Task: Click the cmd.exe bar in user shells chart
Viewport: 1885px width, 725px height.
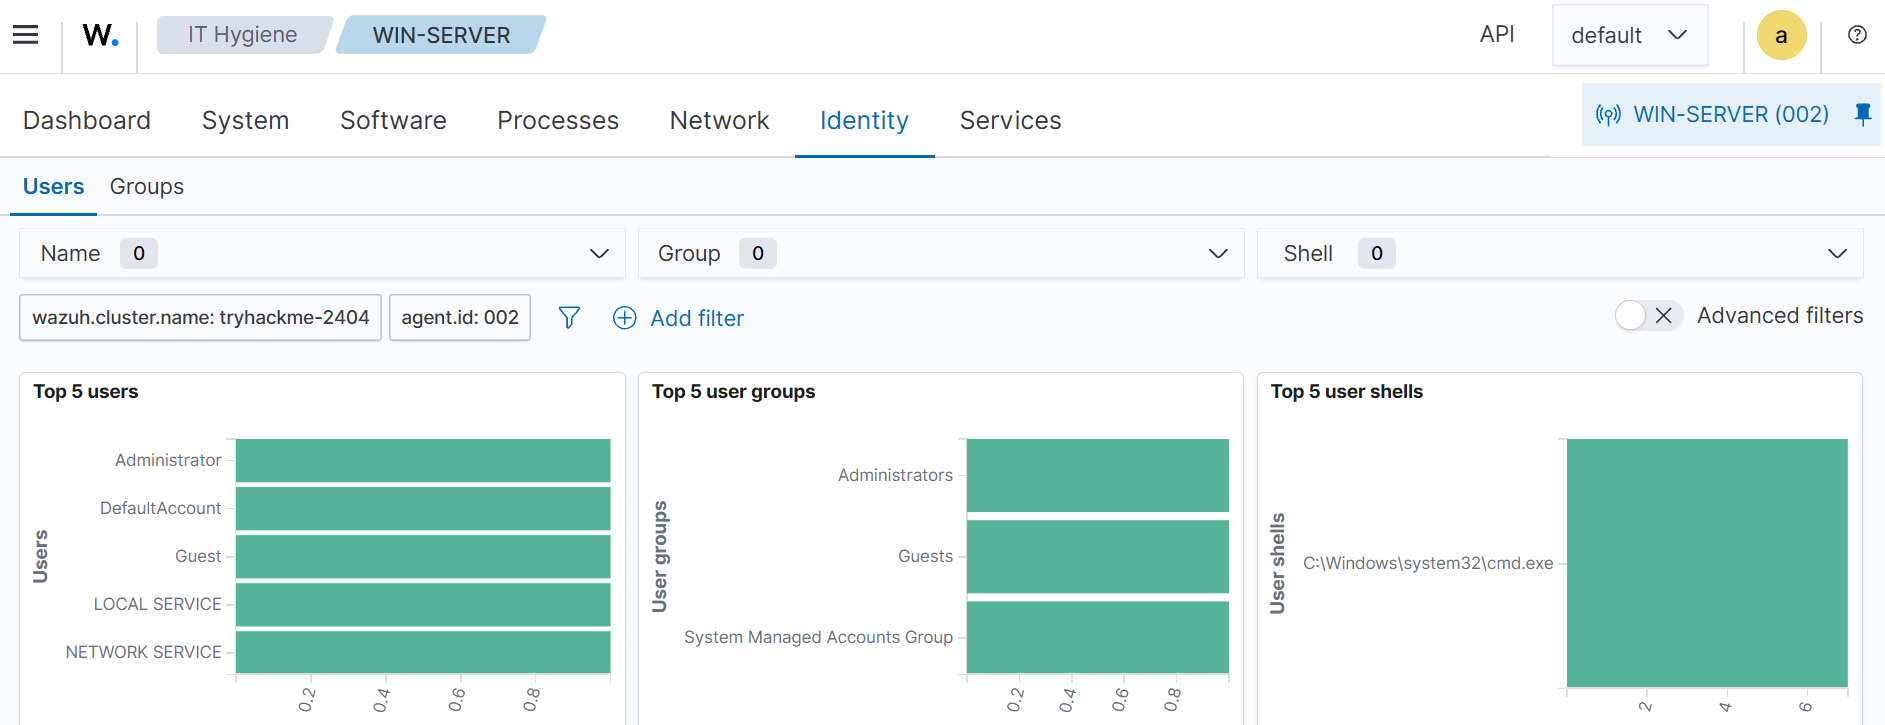Action: coord(1707,563)
